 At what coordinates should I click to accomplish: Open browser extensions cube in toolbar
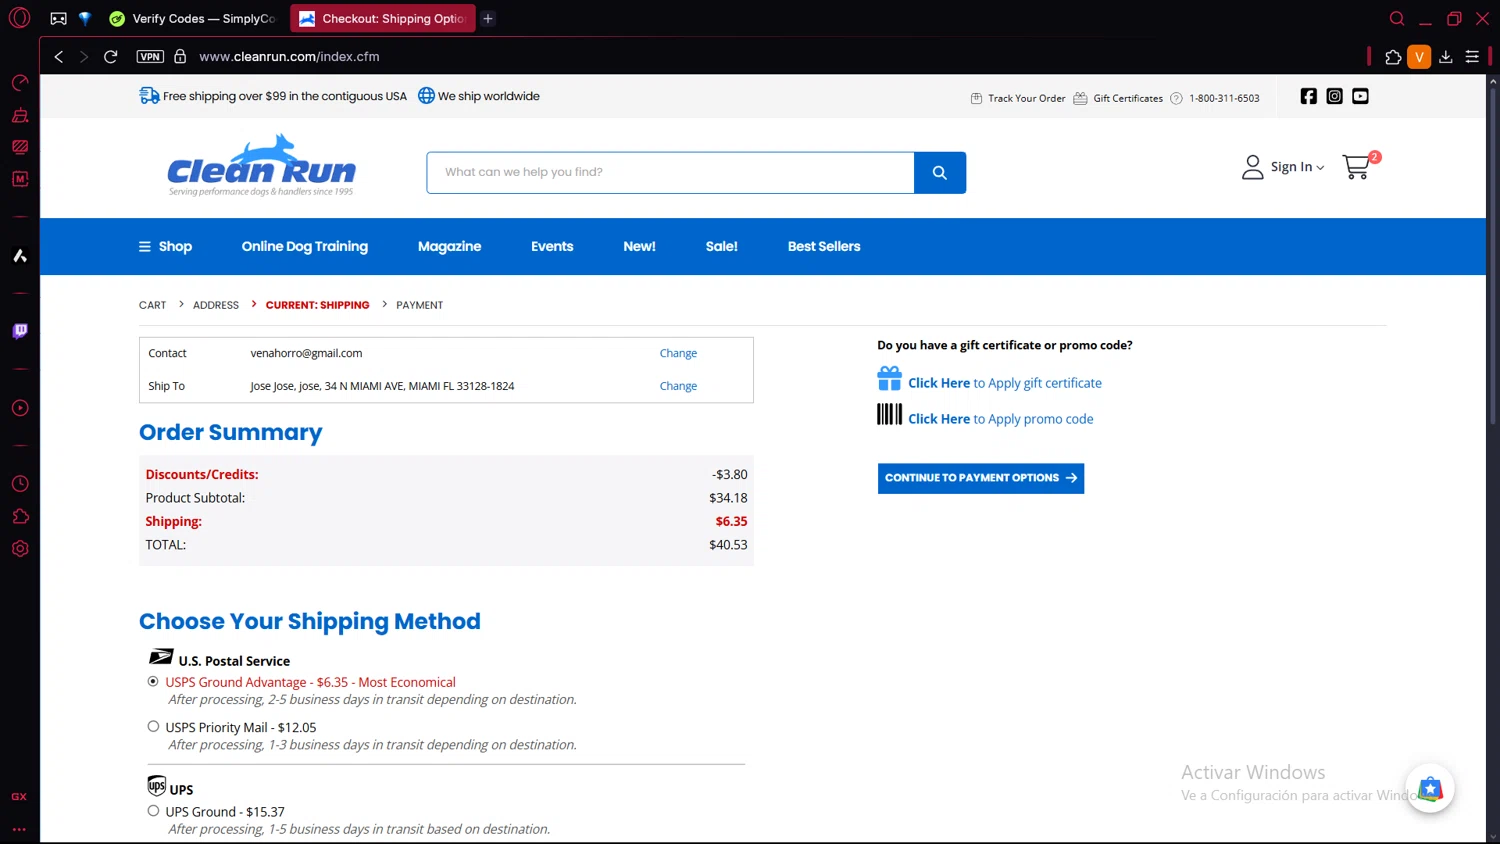(x=1393, y=57)
